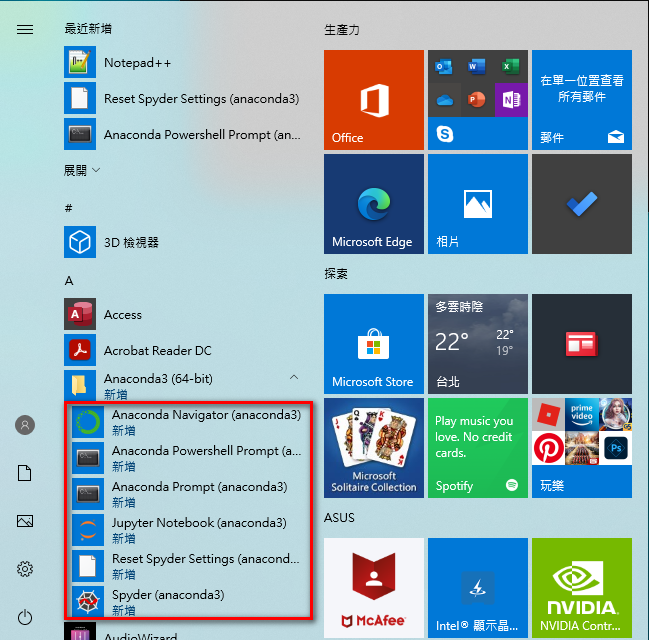Screen dimensions: 649x640
Task: Select the # letter section header
Action: tap(69, 208)
